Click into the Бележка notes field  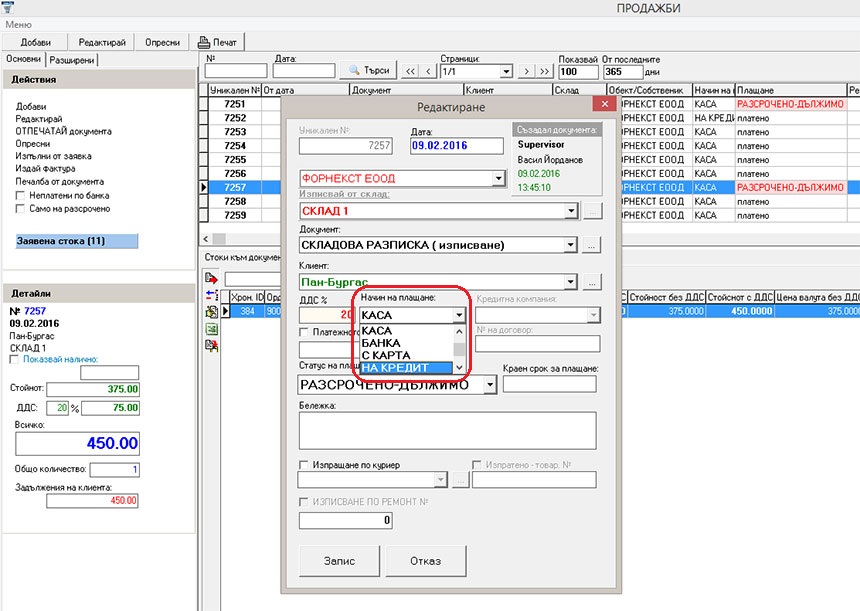click(x=447, y=430)
